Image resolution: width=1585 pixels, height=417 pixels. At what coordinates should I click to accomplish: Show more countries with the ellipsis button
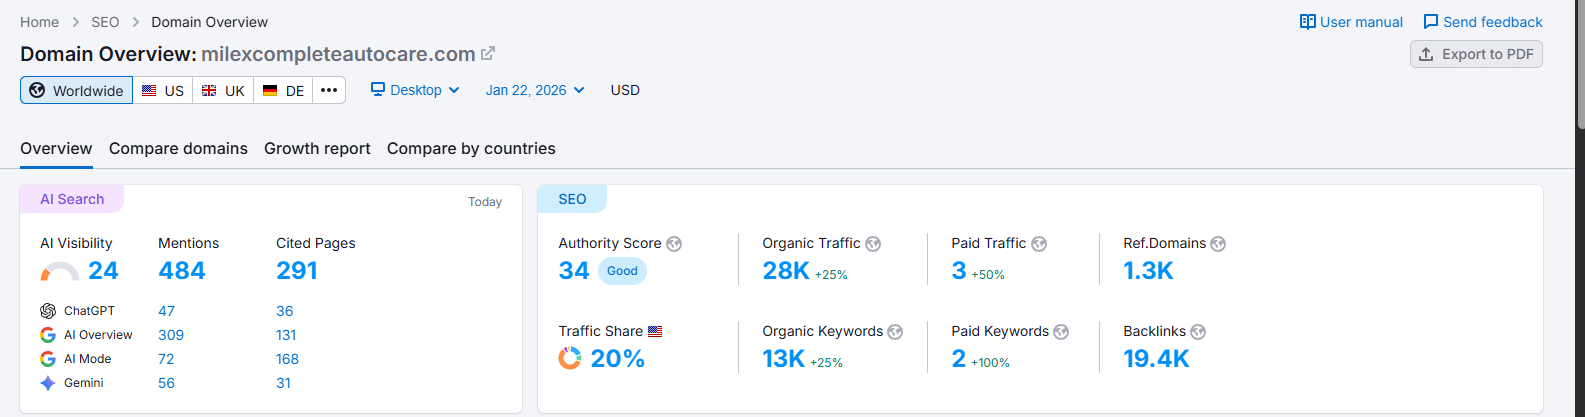(x=329, y=90)
